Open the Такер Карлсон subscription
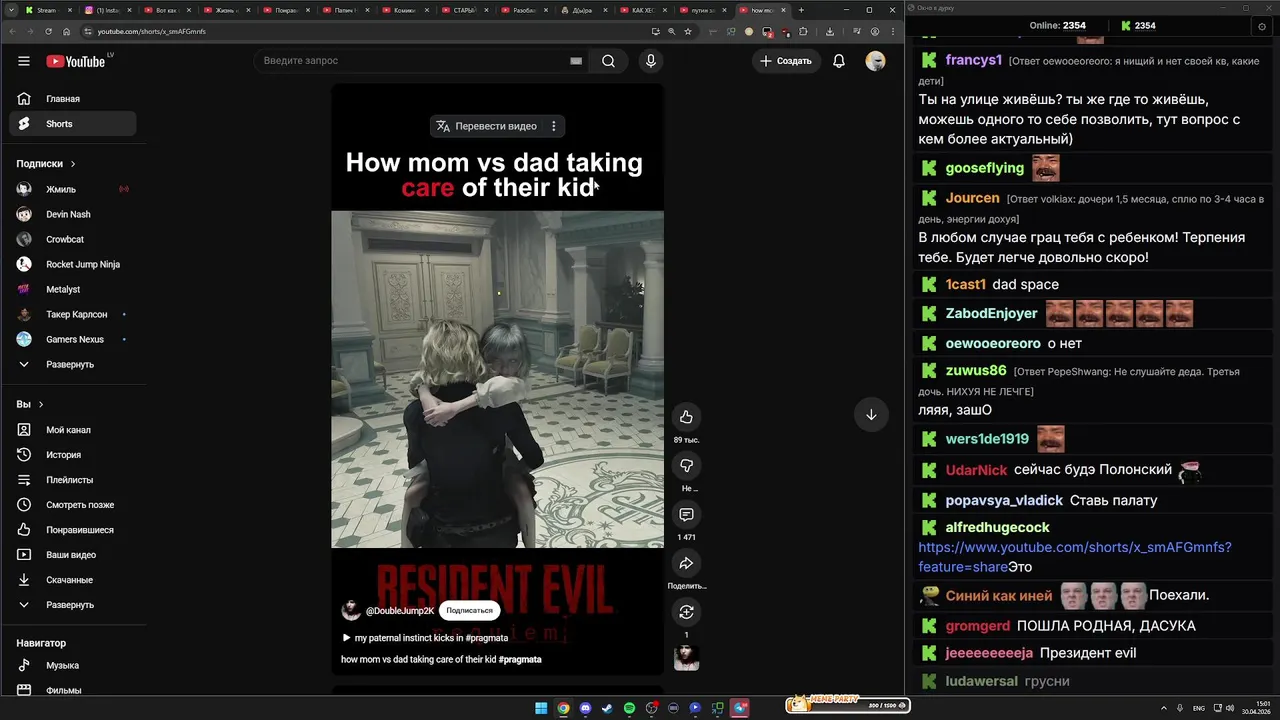This screenshot has width=1280, height=720. (73, 314)
